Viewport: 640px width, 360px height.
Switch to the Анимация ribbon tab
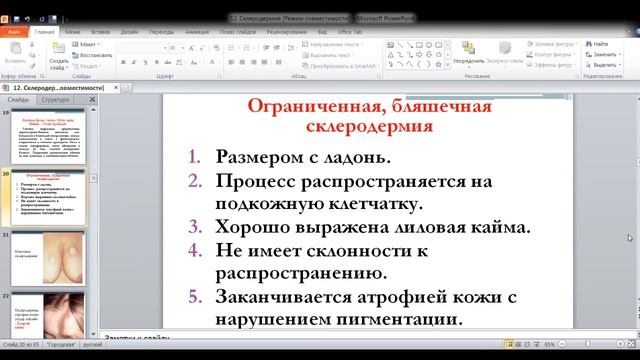pyautogui.click(x=197, y=32)
